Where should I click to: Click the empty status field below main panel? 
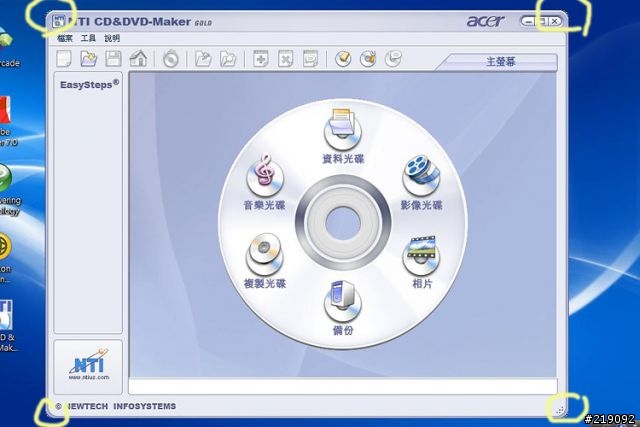tap(343, 386)
